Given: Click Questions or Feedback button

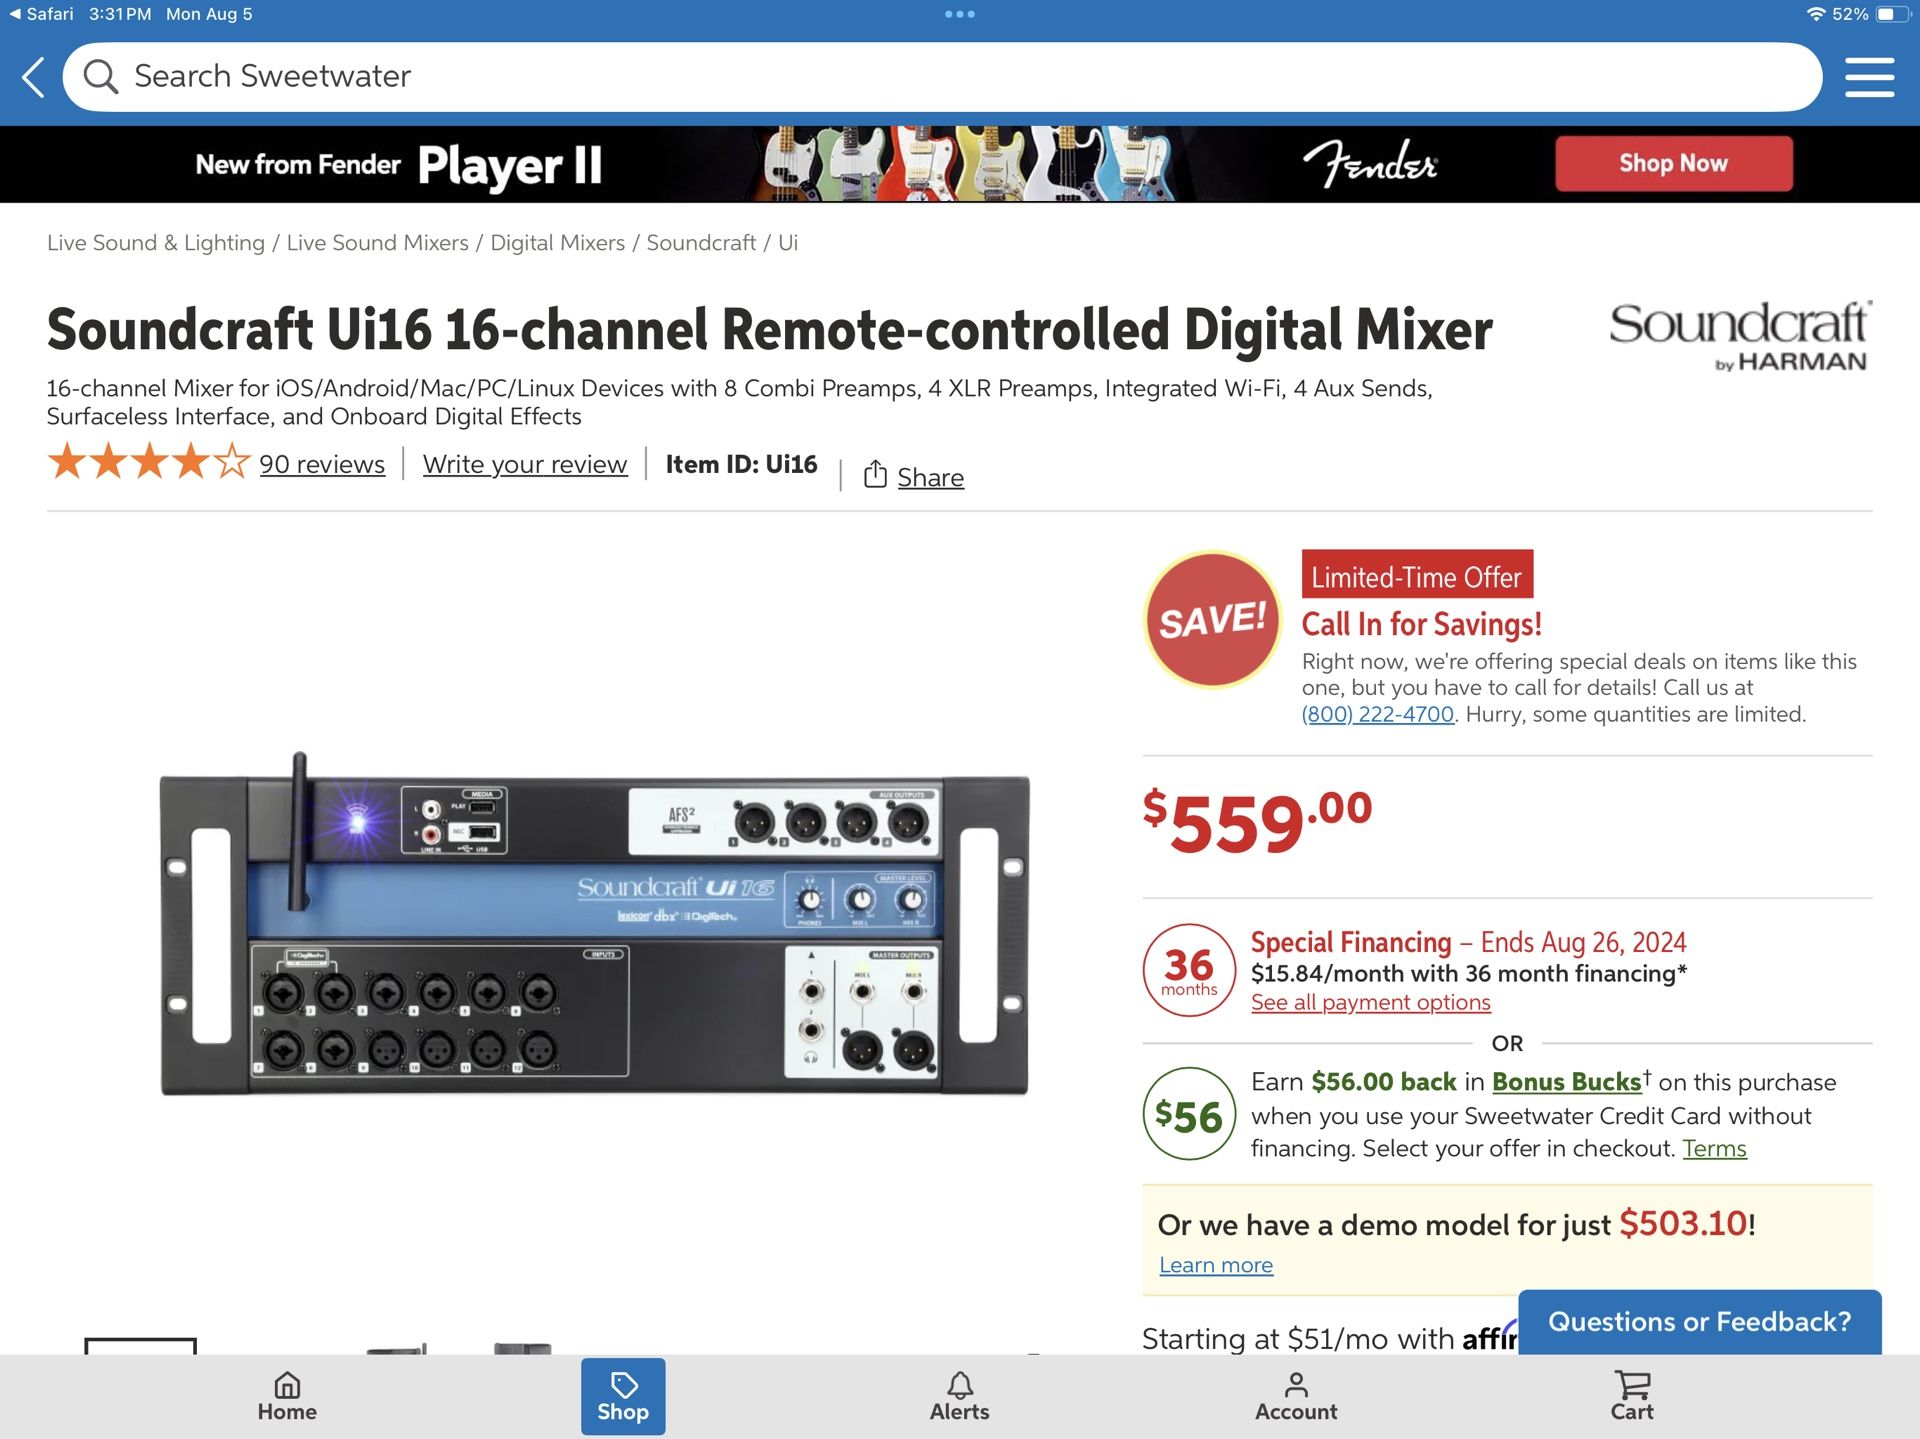Looking at the screenshot, I should (1699, 1322).
